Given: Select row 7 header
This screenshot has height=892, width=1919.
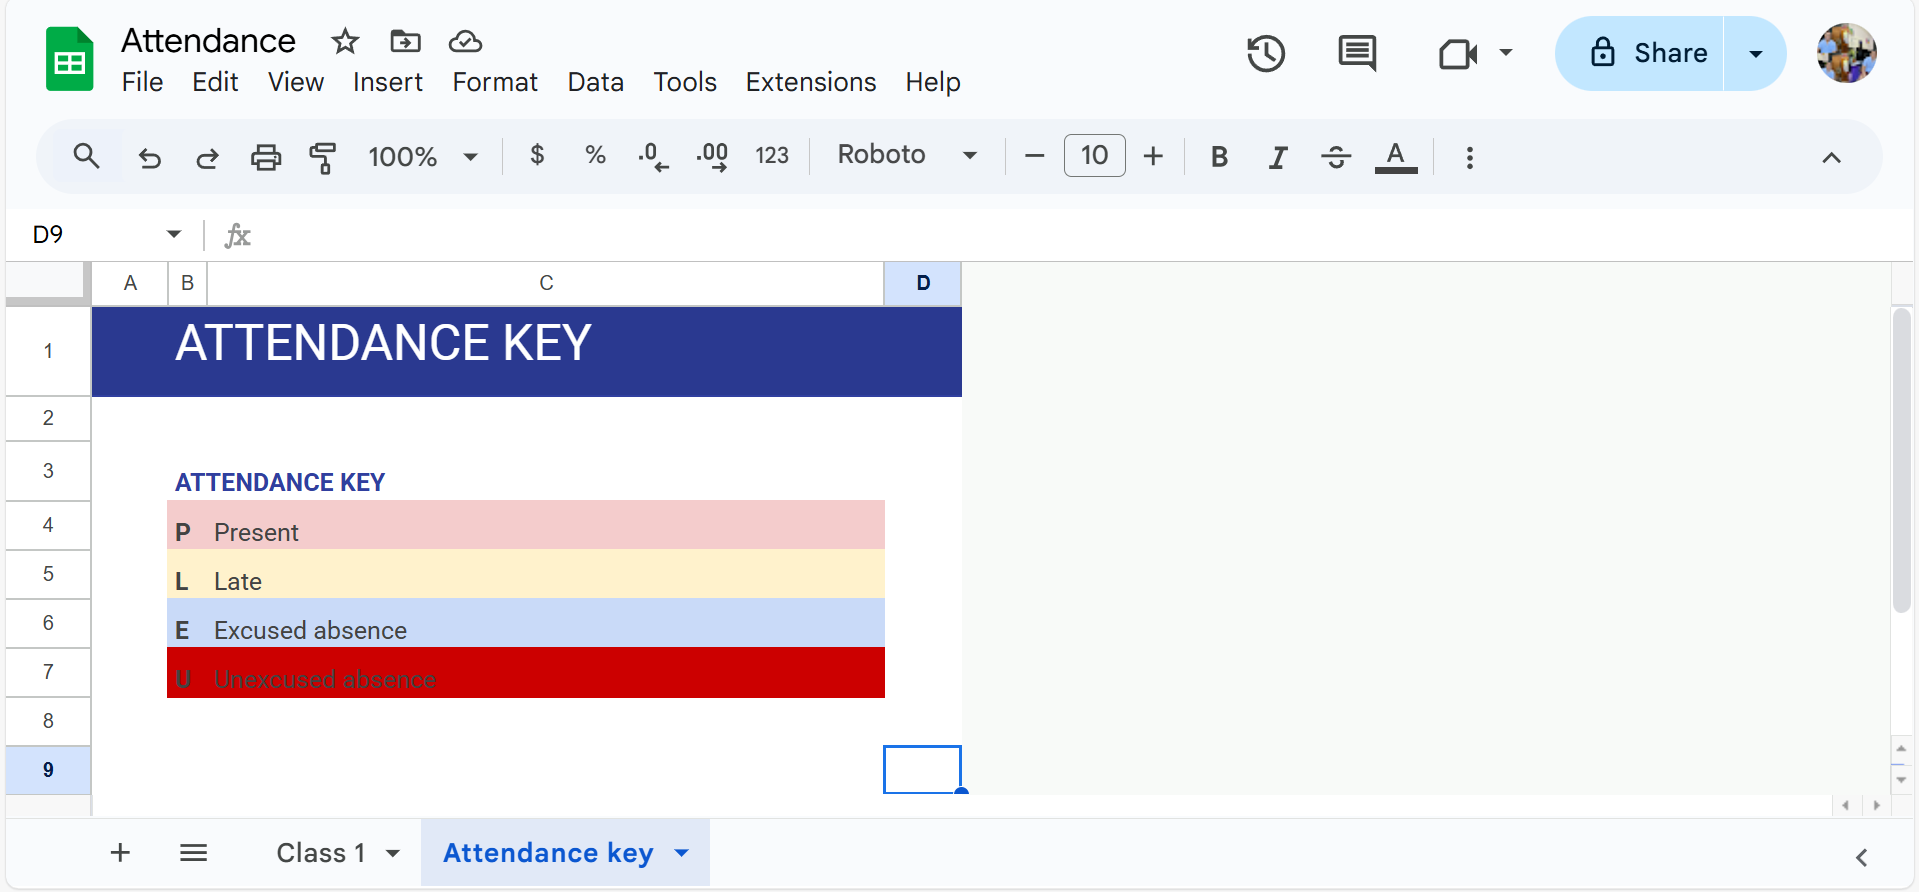Looking at the screenshot, I should [48, 672].
